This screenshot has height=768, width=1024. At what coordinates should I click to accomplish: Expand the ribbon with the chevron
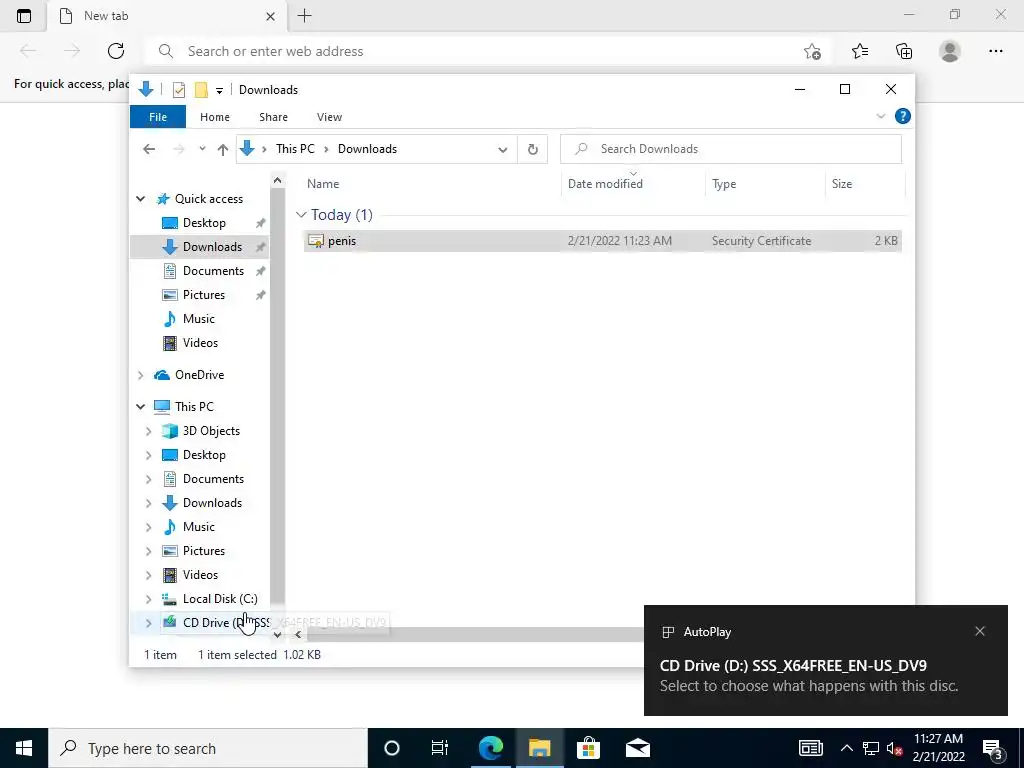click(x=880, y=116)
